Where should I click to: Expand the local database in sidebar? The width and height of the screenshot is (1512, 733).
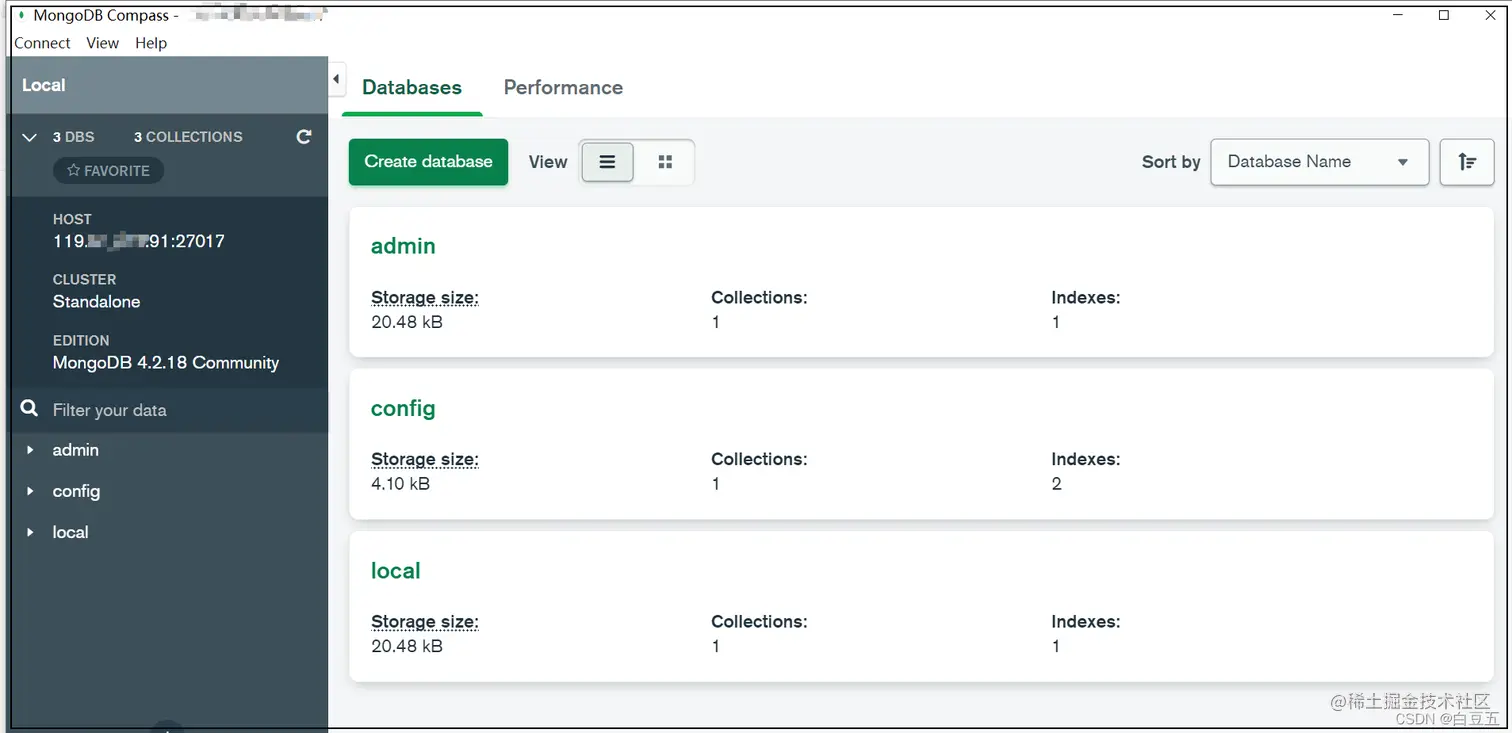(30, 532)
